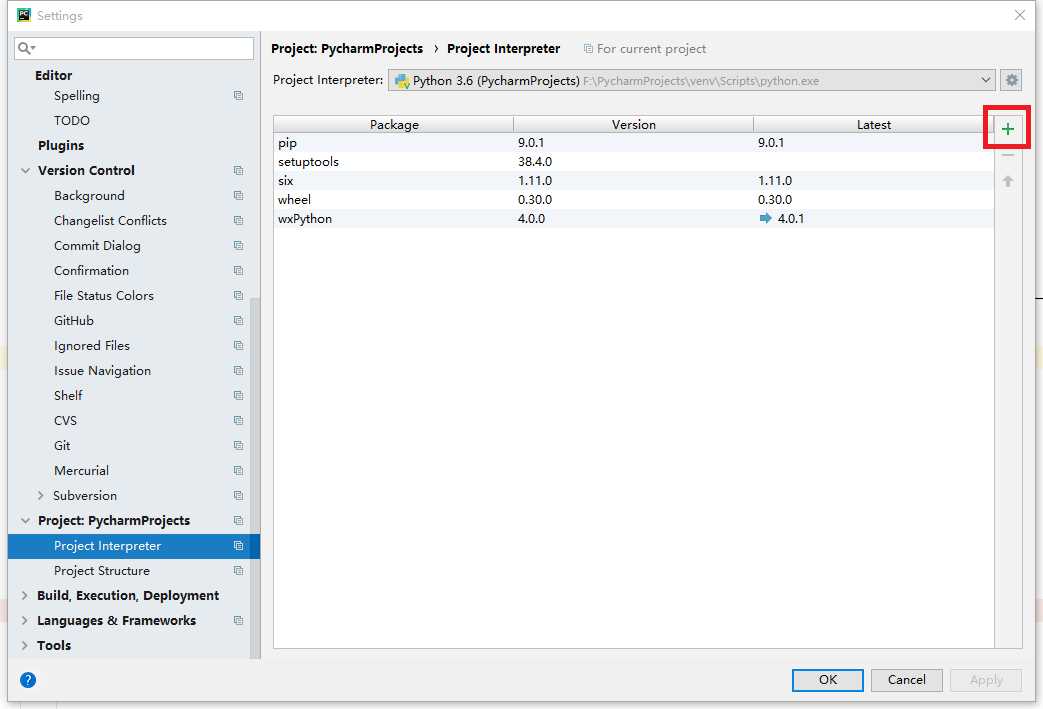Click the Project: PycharmProjects breadcrumb

coord(347,49)
